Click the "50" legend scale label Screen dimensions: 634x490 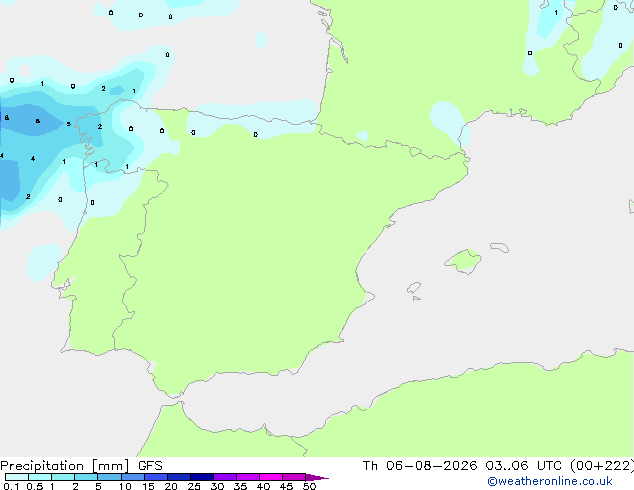pos(309,486)
